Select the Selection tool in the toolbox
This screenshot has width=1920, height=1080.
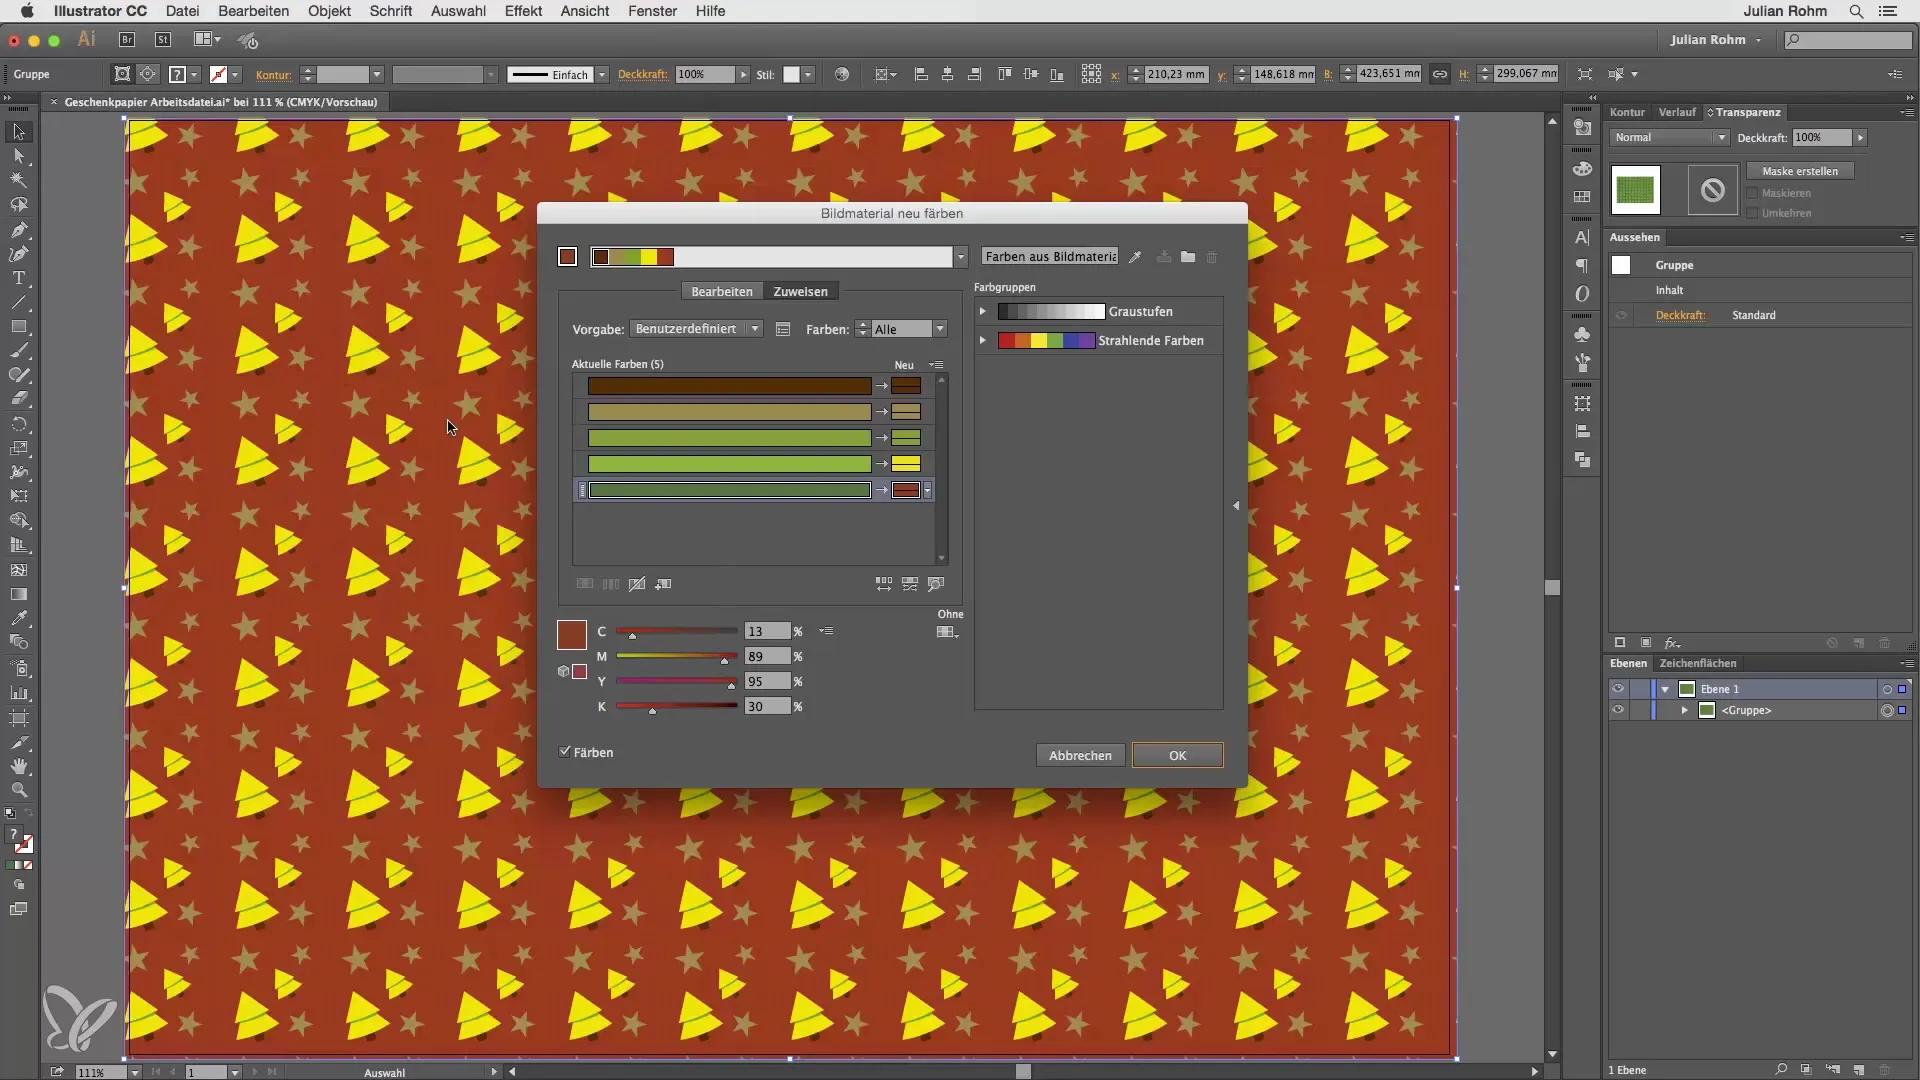tap(18, 132)
